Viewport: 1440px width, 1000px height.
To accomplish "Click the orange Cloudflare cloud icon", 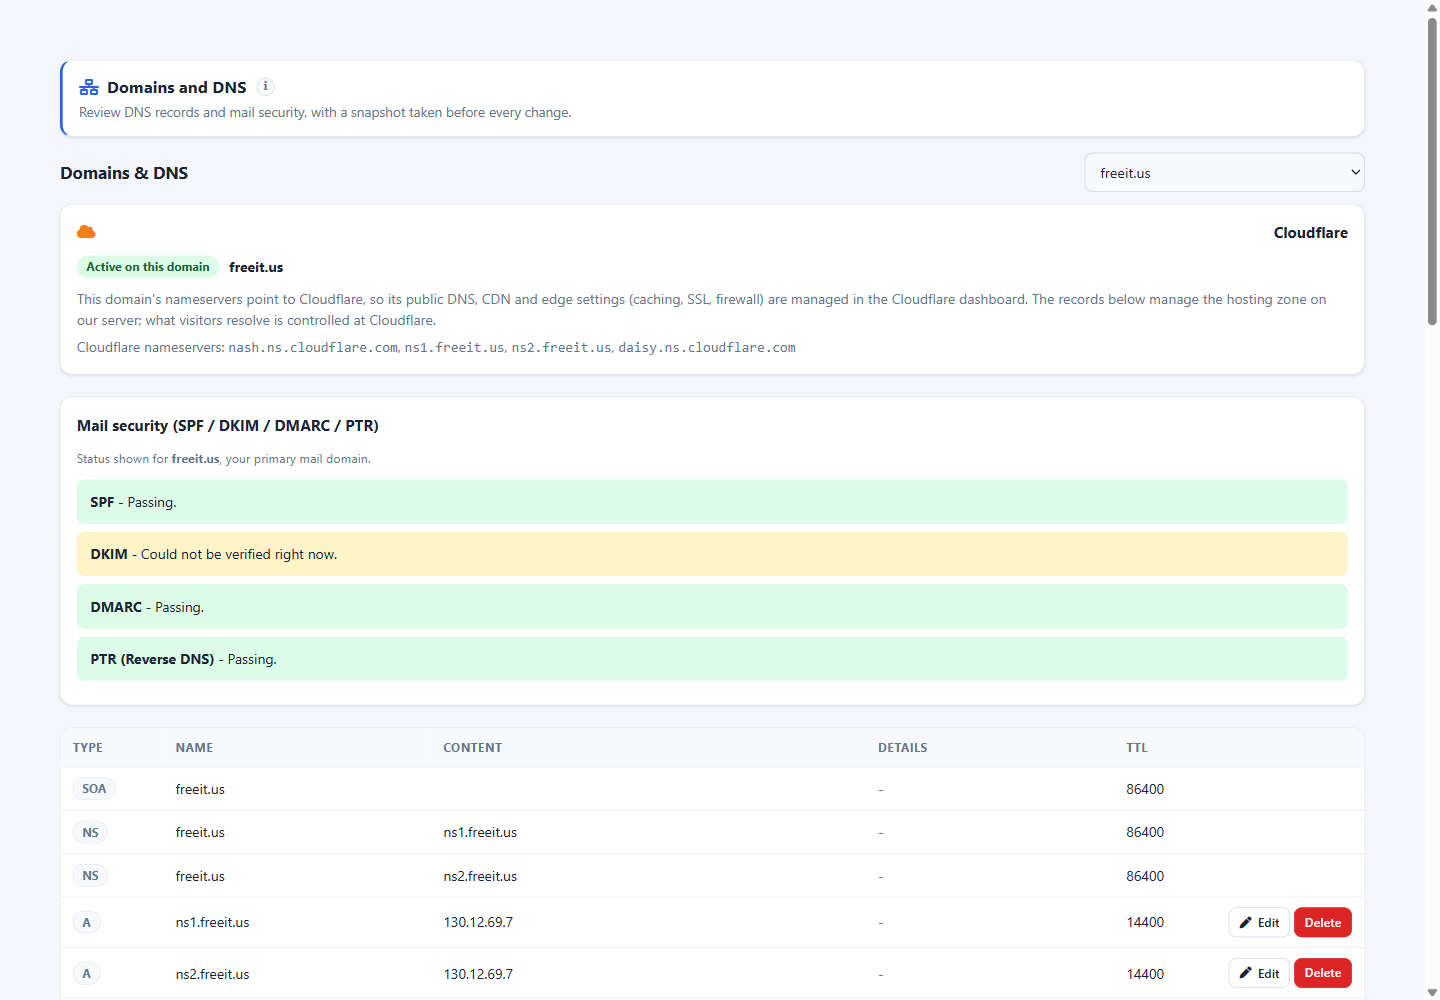I will tap(86, 232).
